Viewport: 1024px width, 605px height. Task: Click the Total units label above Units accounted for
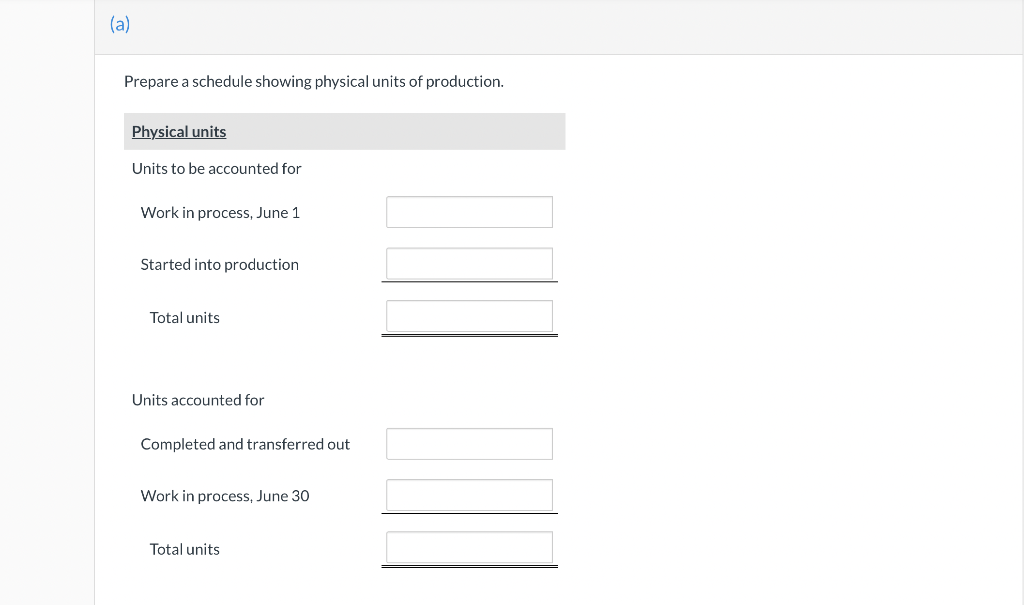click(x=184, y=318)
